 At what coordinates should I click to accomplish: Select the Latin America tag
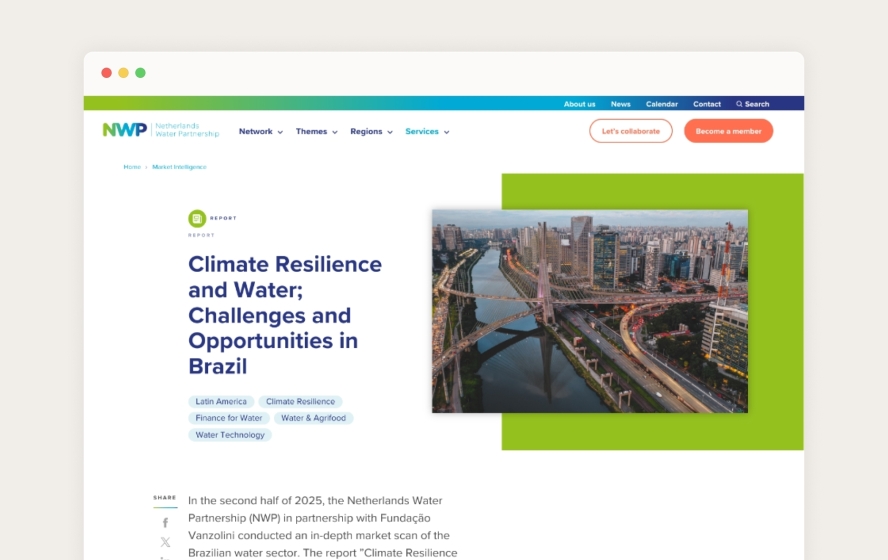[221, 402]
